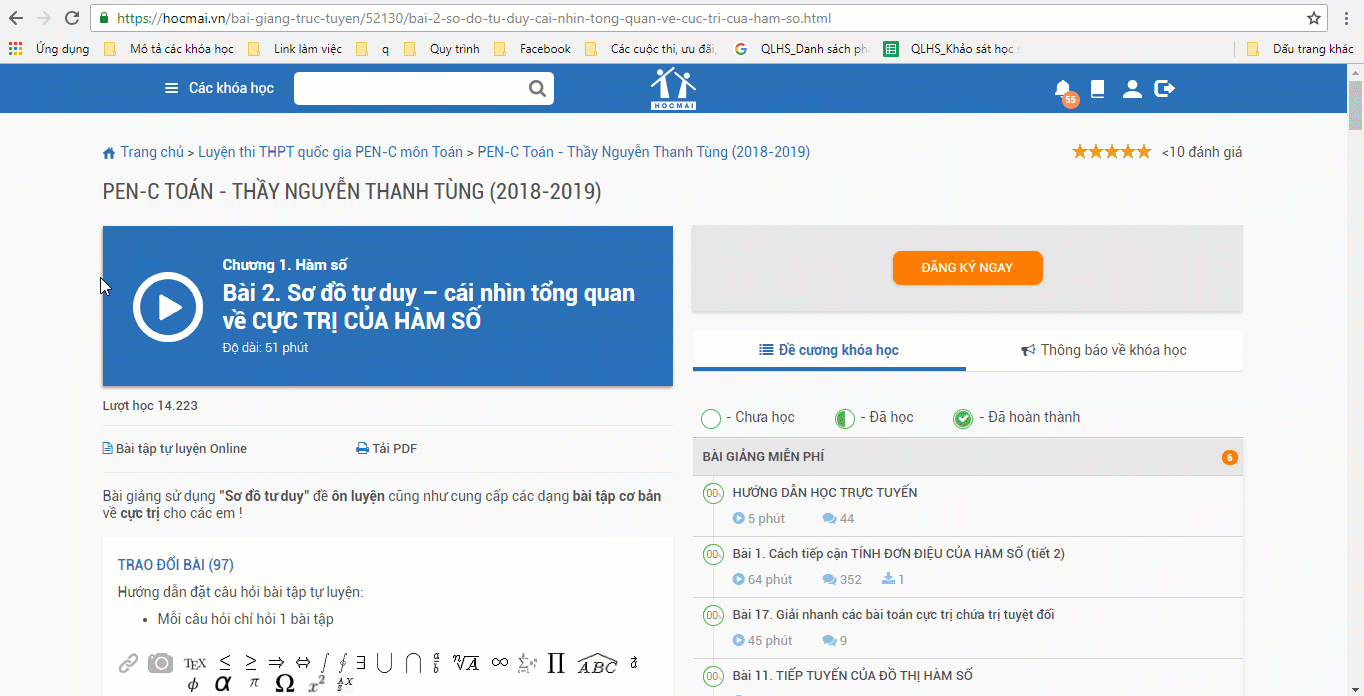Insert the product Pi symbol
This screenshot has width=1364, height=696.
(557, 663)
